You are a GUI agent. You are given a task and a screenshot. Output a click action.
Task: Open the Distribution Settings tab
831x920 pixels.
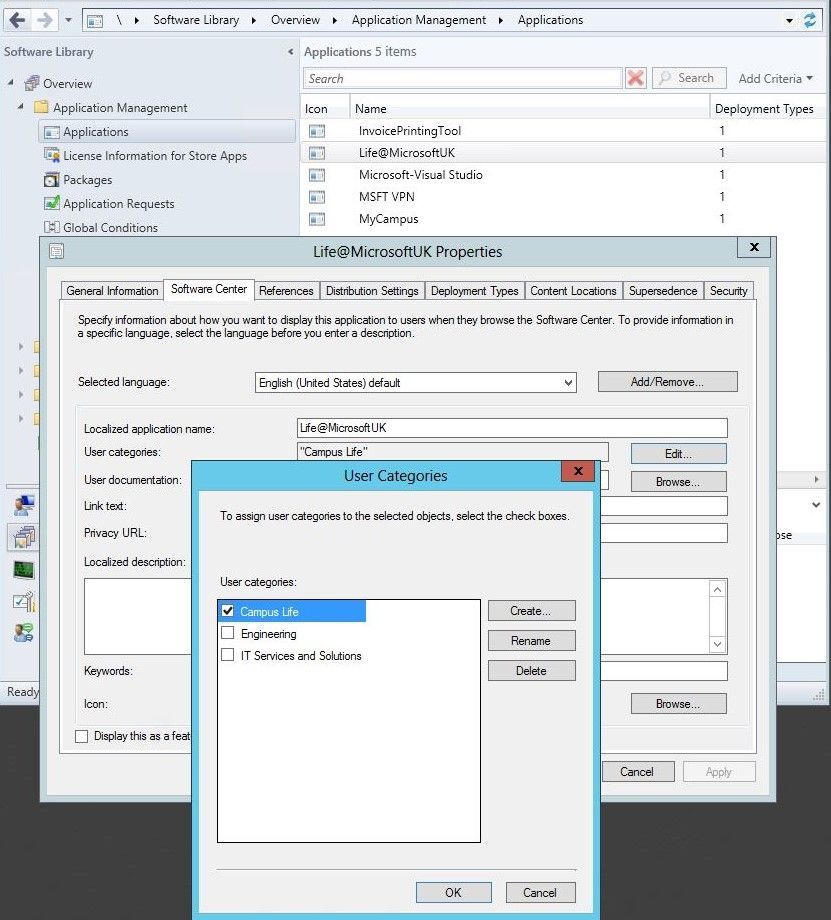click(372, 291)
